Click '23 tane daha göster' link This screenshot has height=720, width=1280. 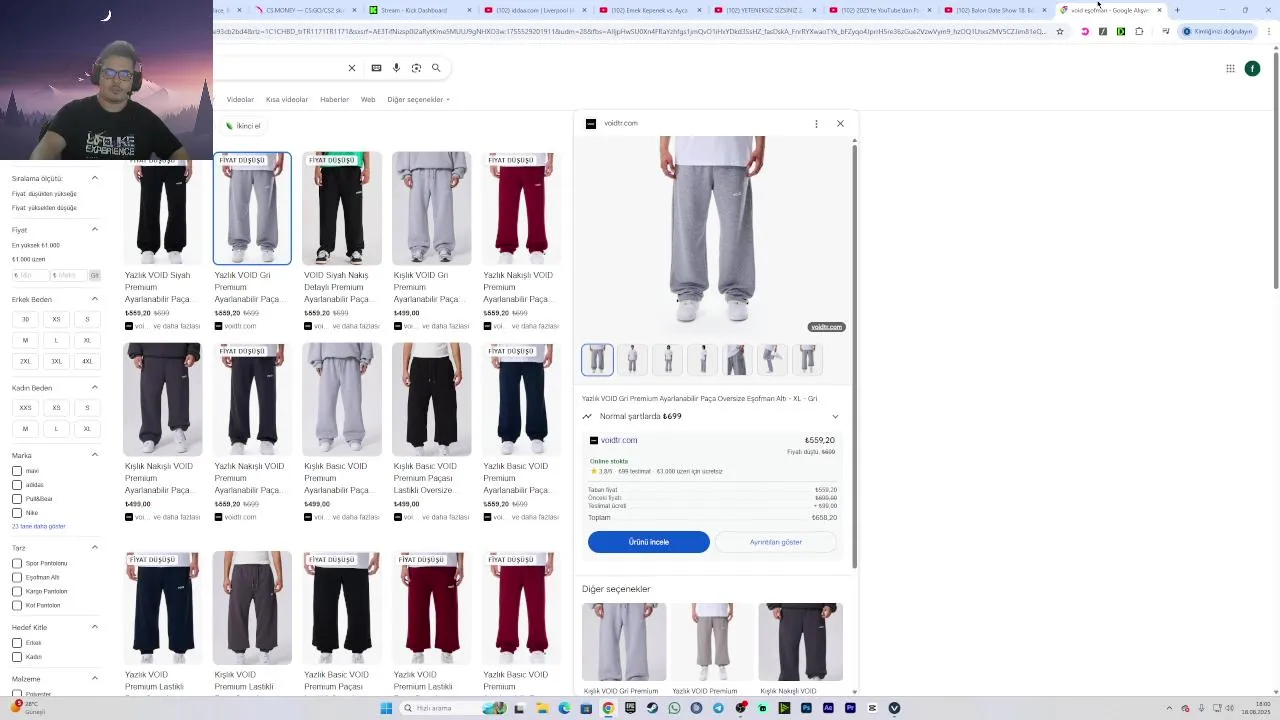[x=38, y=526]
